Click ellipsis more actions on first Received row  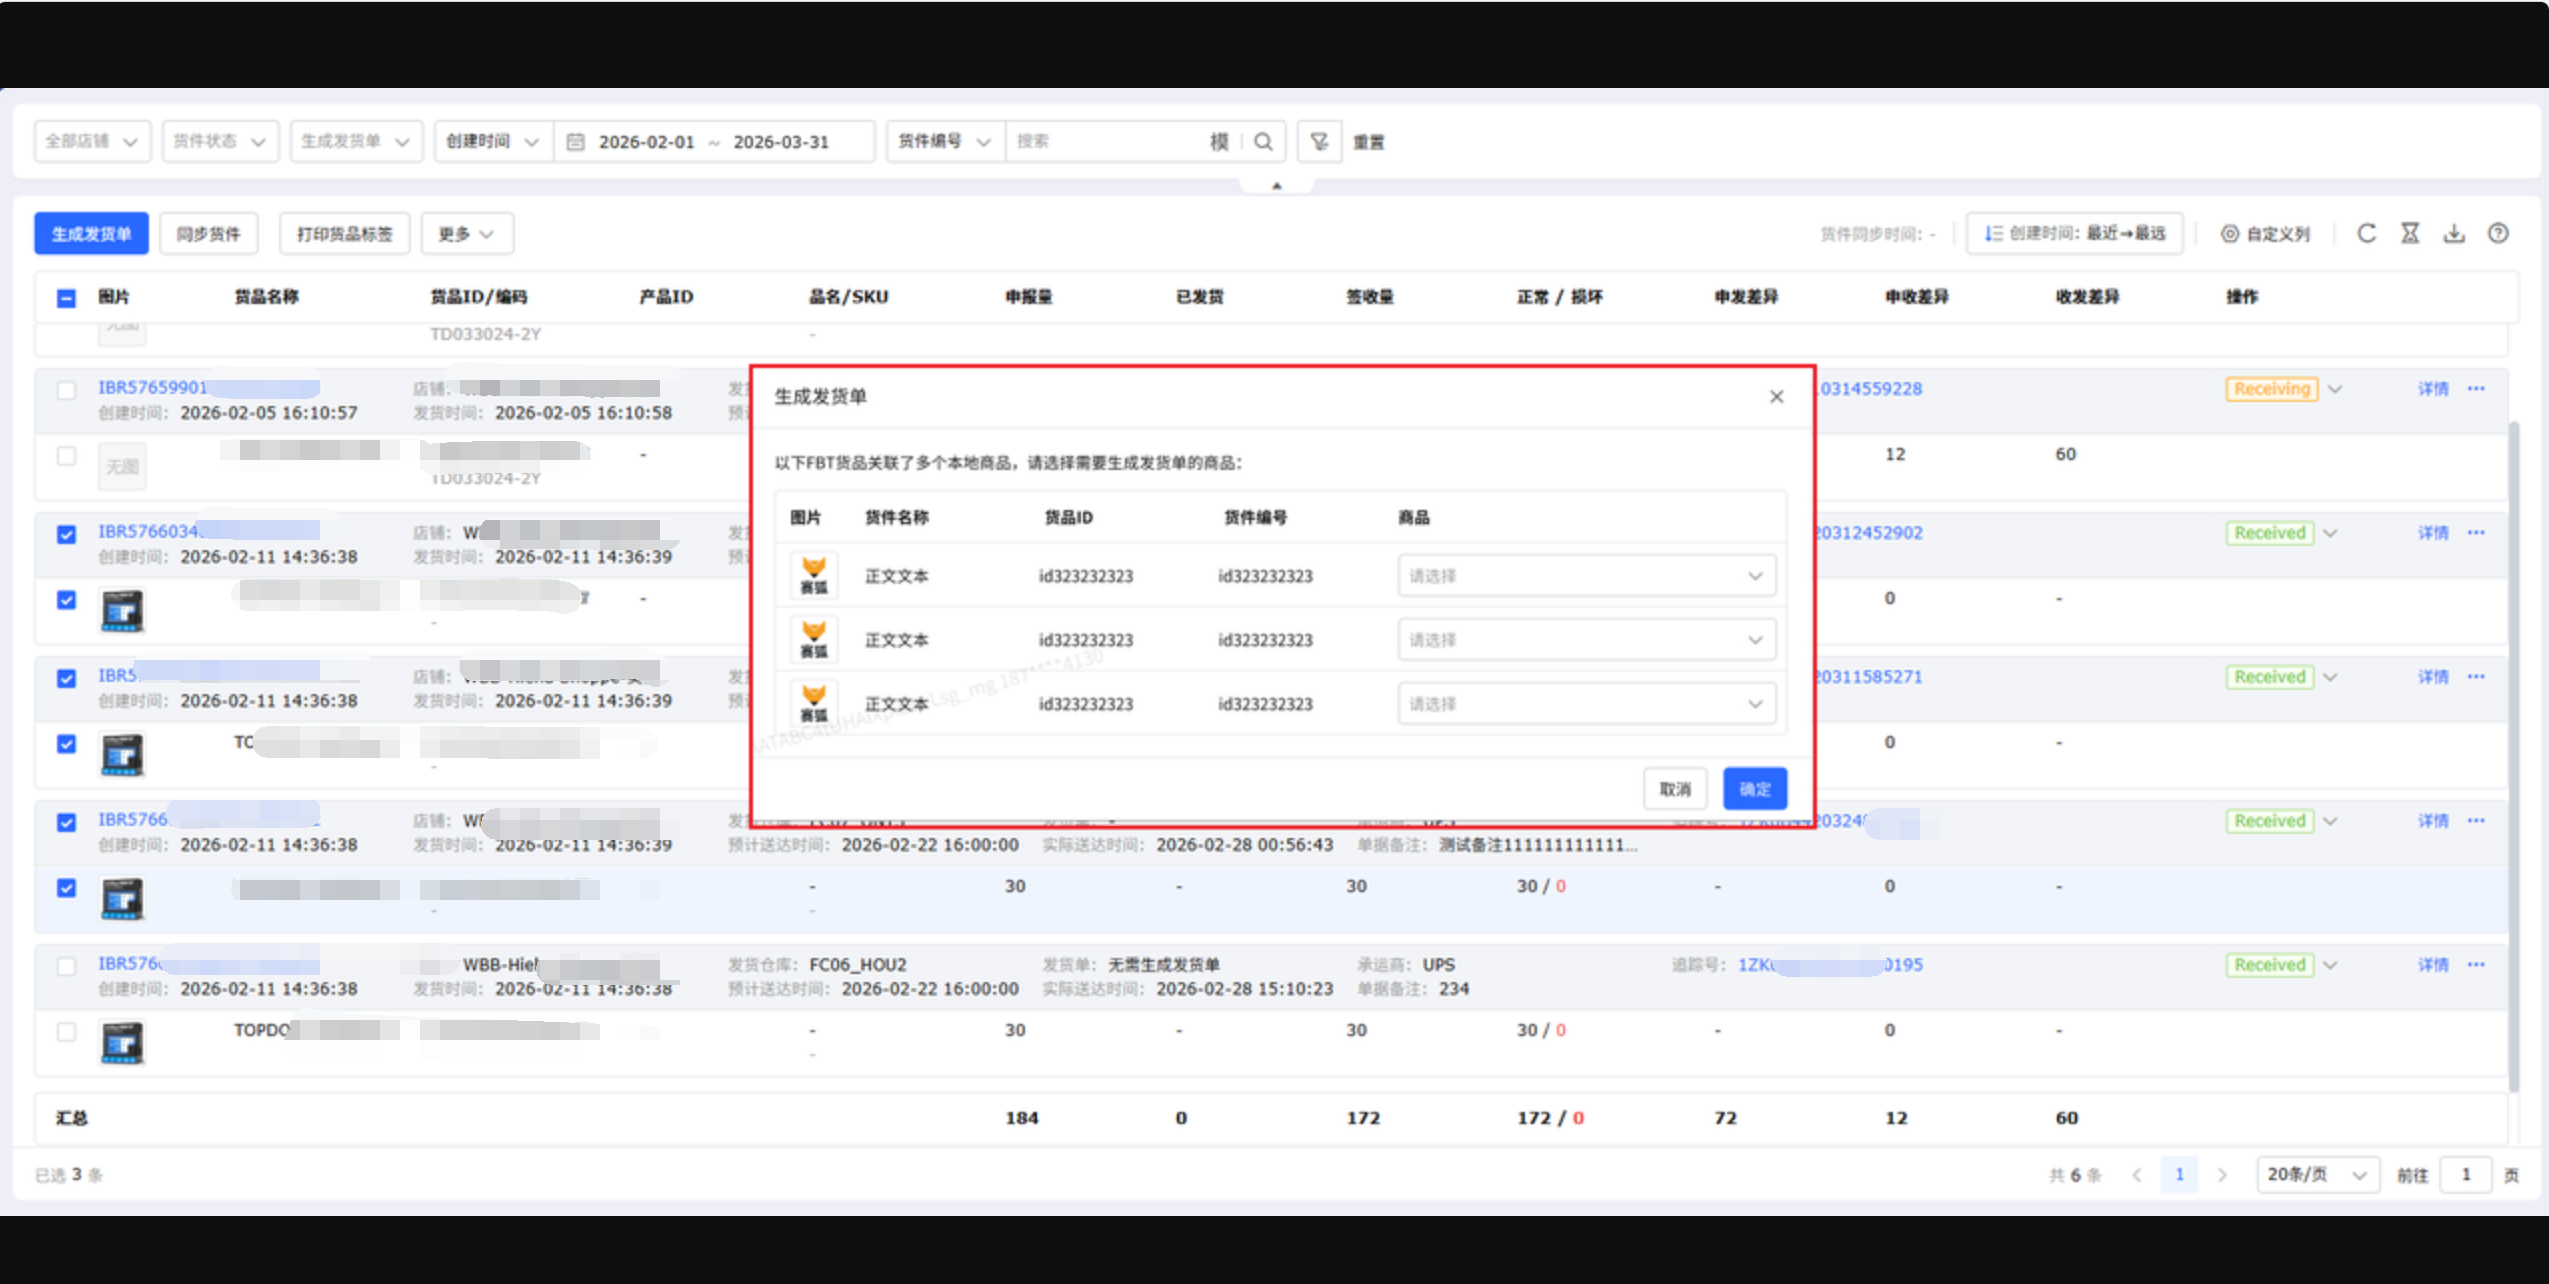coord(2476,533)
